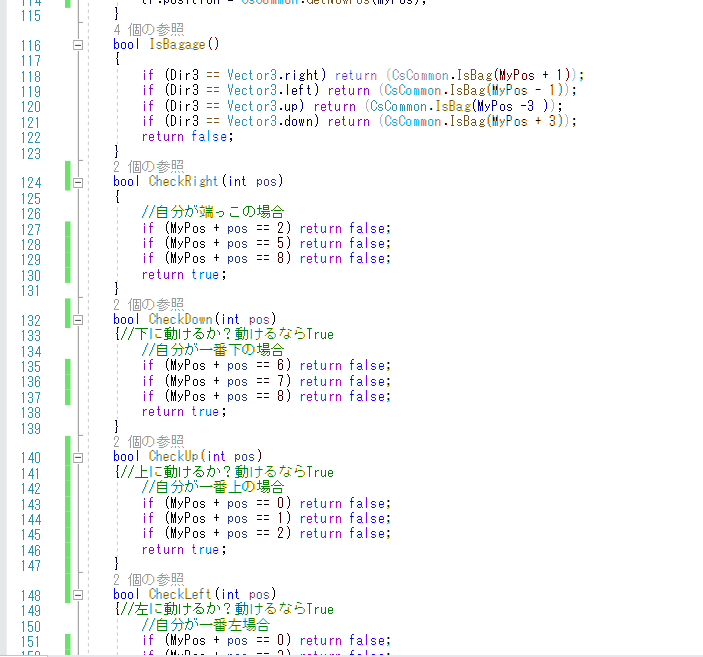This screenshot has height=657, width=703.
Task: Collapse the CheckDown method outline
Action: pyautogui.click(x=78, y=320)
